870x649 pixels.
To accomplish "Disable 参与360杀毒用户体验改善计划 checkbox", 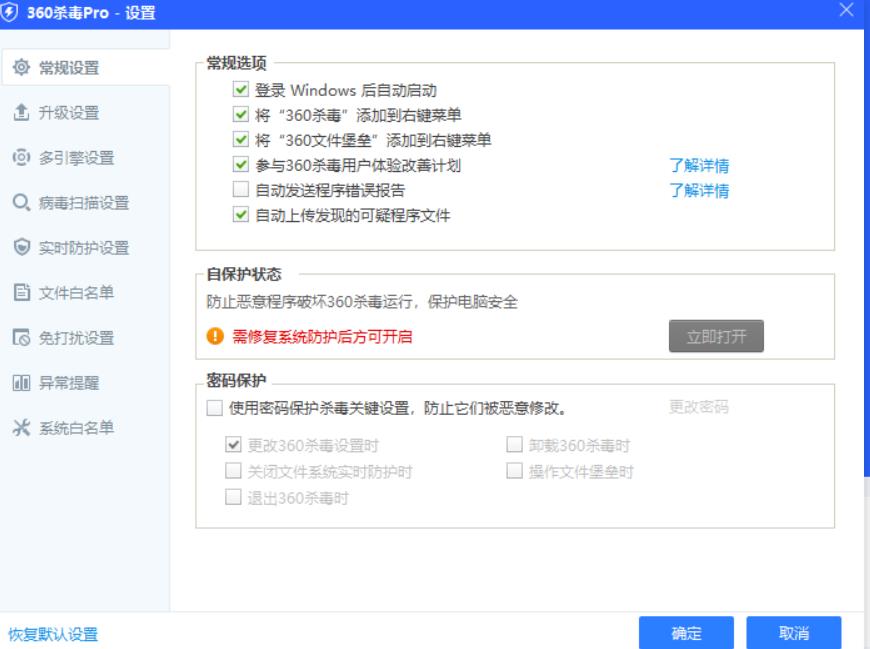I will coord(241,165).
